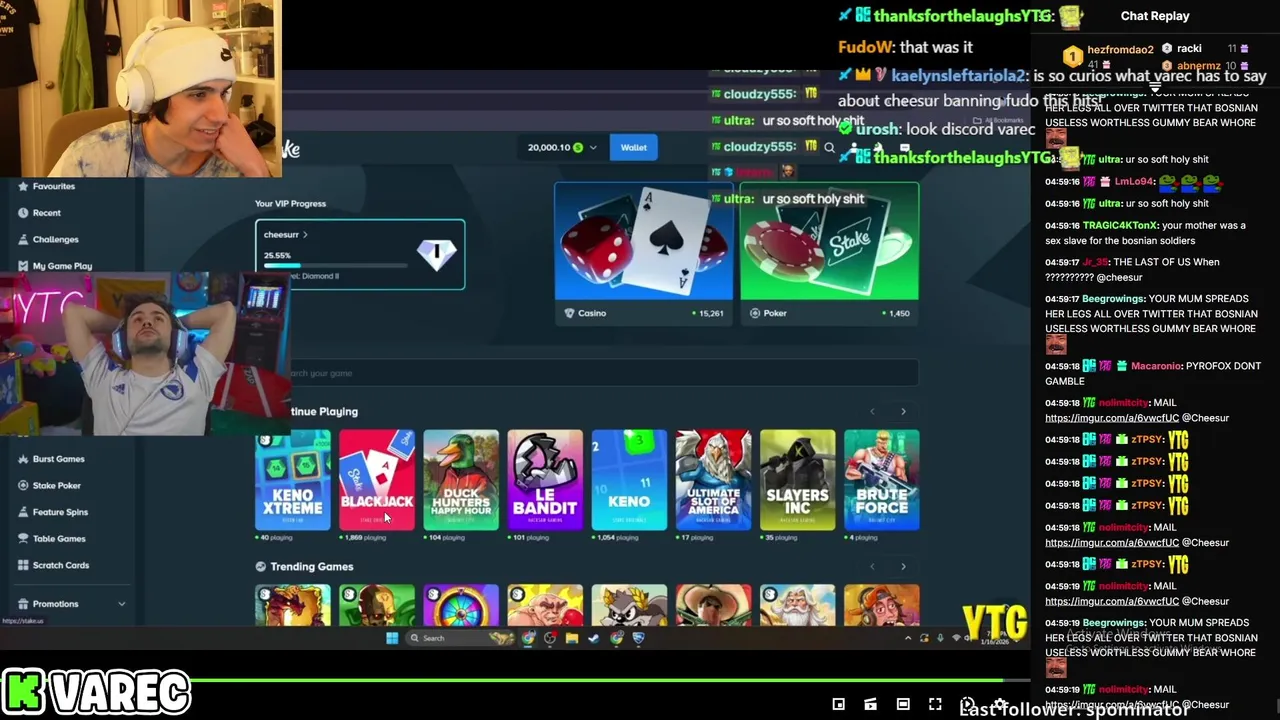Screen dimensions: 1280x720
Task: Click the taskbar date and time
Action: click(995, 638)
